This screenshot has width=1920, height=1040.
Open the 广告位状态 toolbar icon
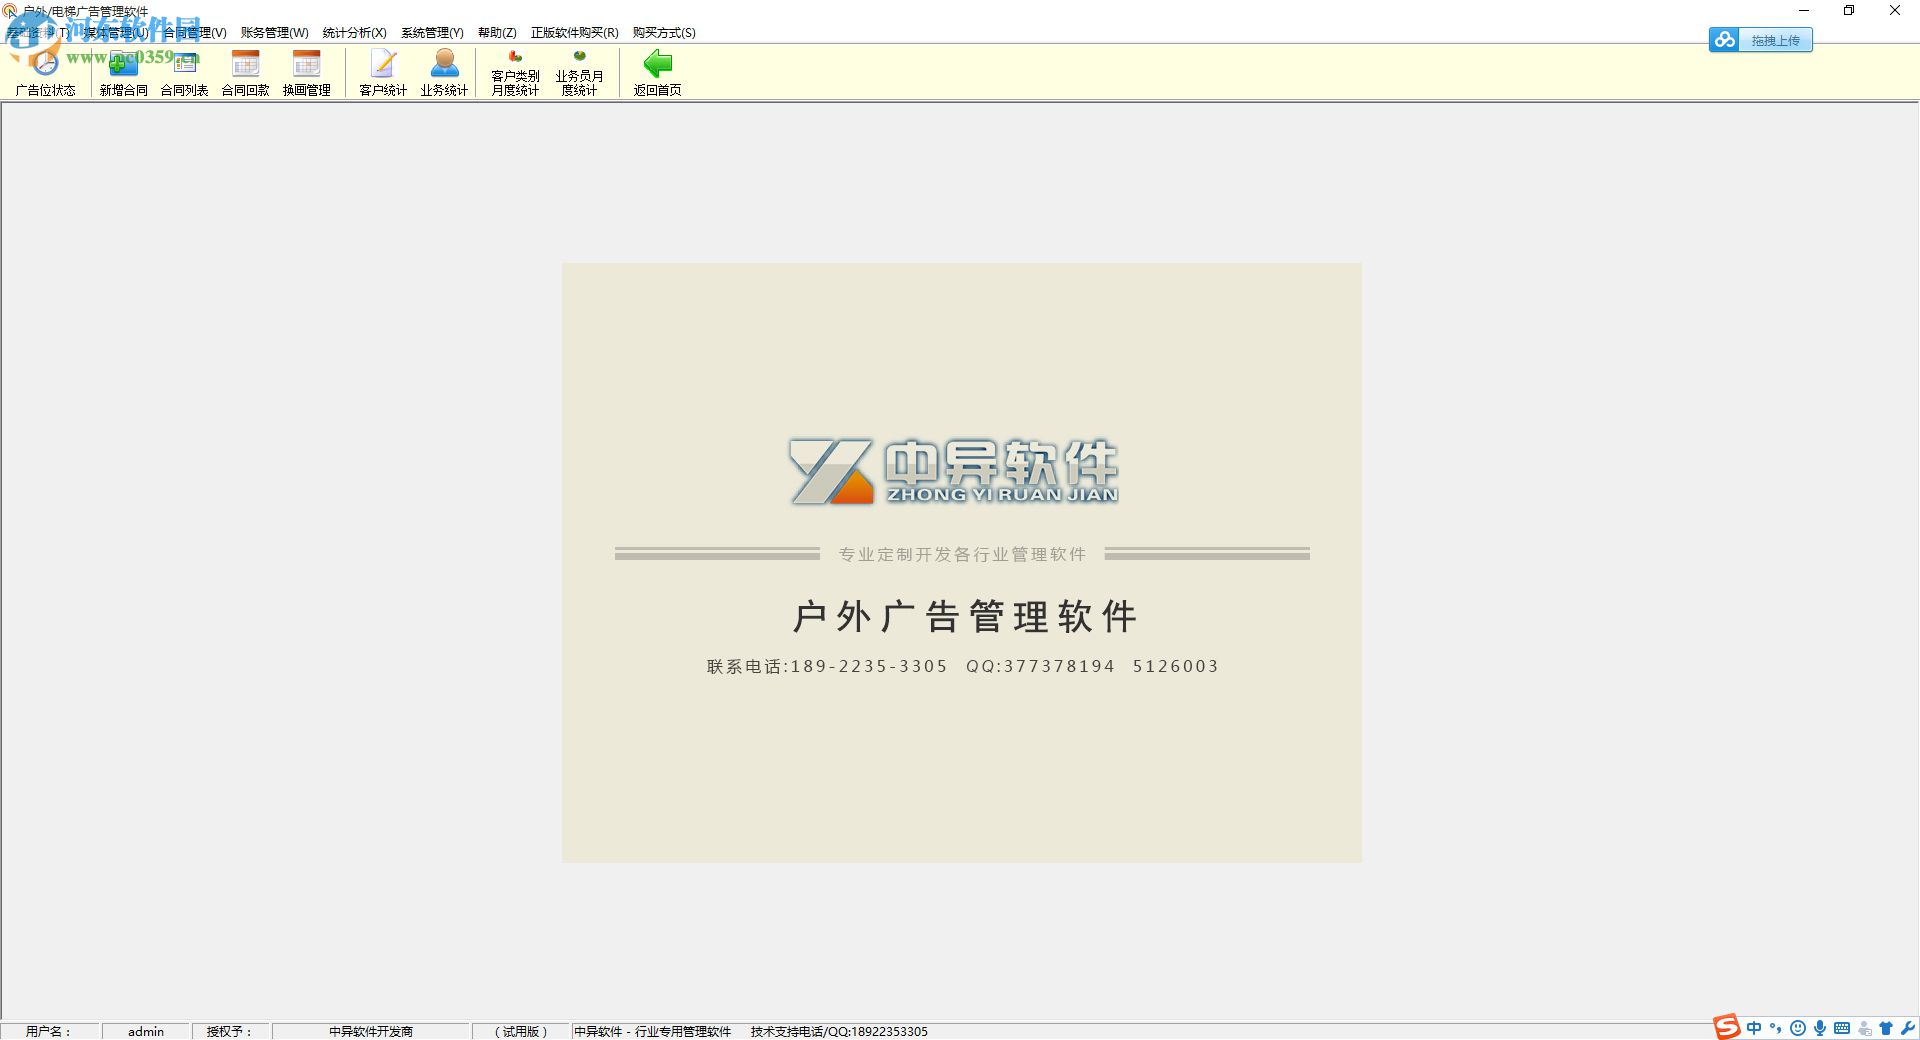pos(45,70)
